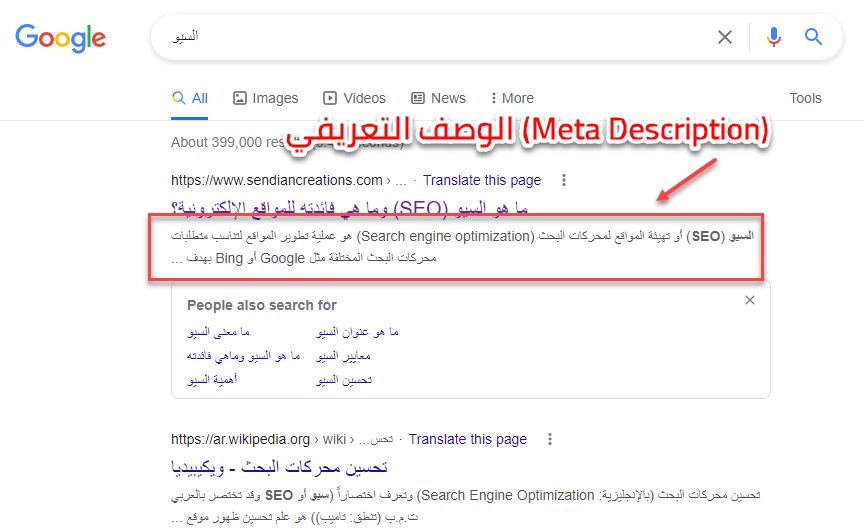The width and height of the screenshot is (865, 529).
Task: Click suggestion ما معنى السيو
Action: tap(218, 332)
